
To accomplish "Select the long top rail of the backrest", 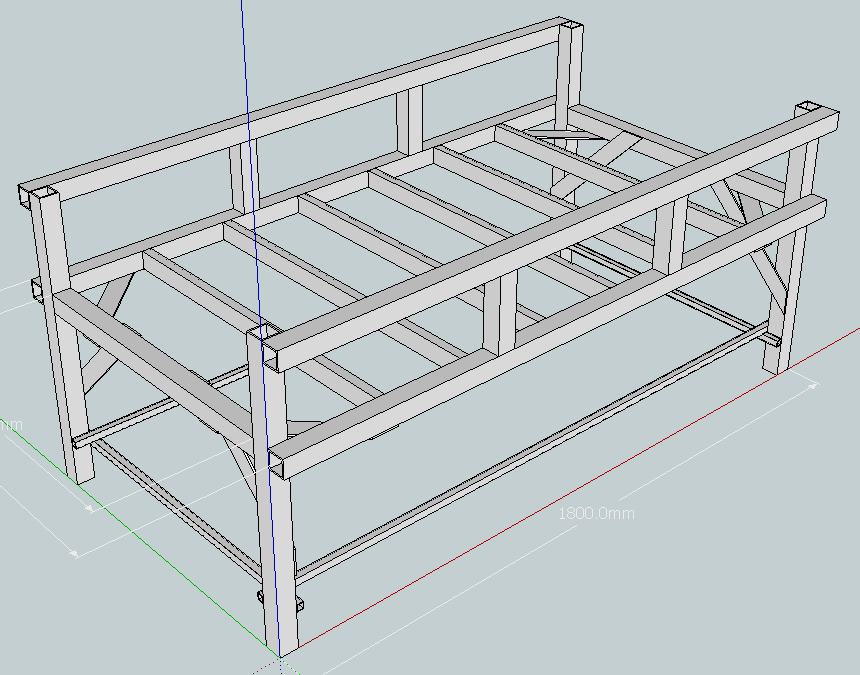I will tap(300, 108).
